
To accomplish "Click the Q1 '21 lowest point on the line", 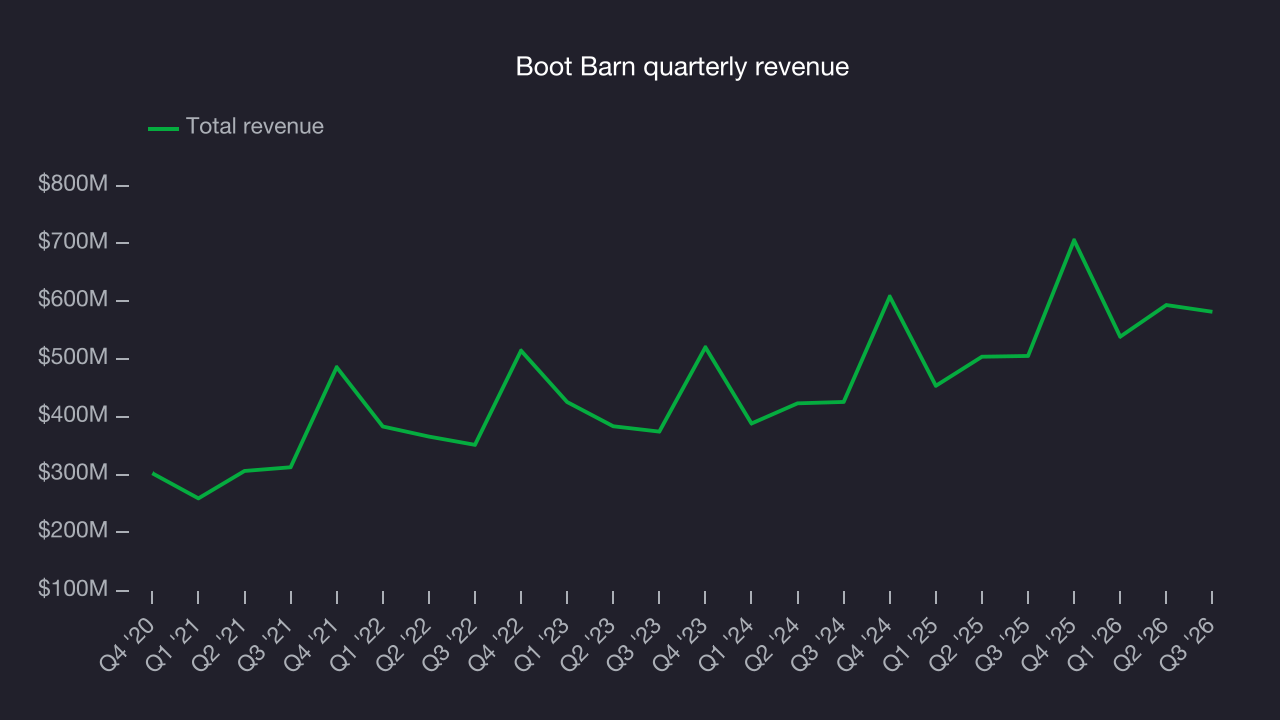I will point(198,498).
